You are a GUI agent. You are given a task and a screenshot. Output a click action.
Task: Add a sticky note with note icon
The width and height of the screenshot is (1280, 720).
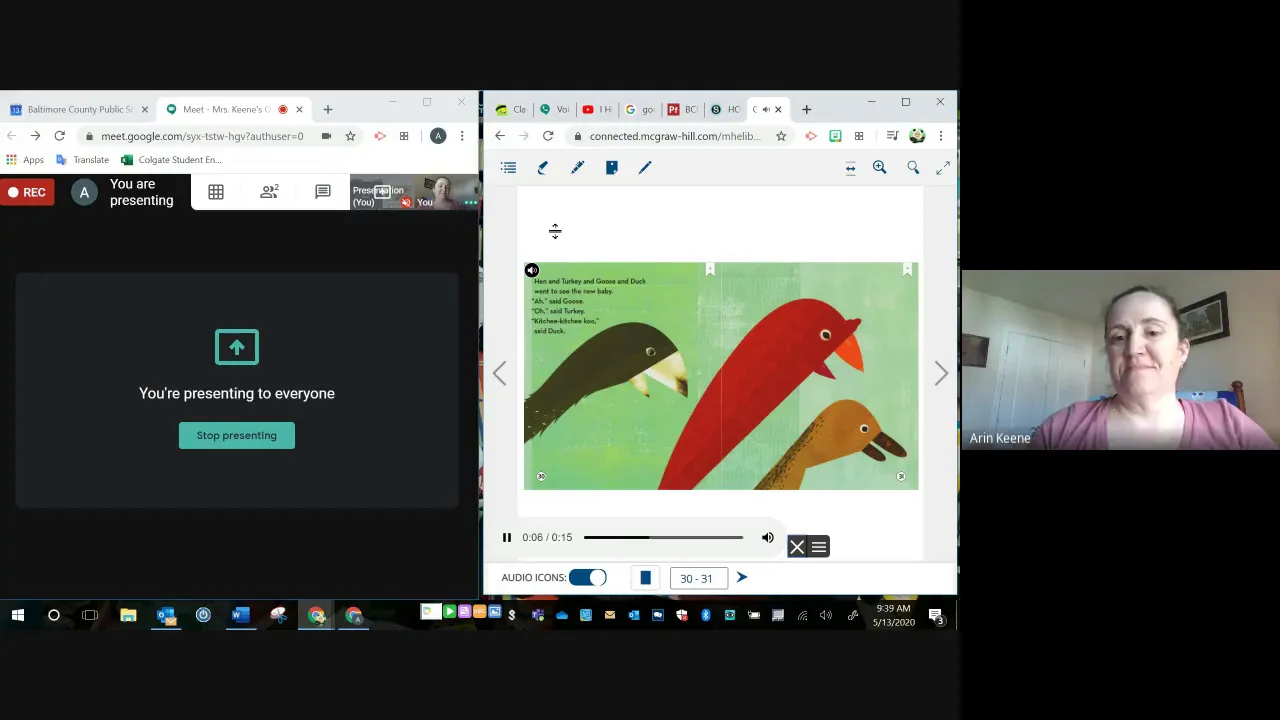(x=611, y=168)
